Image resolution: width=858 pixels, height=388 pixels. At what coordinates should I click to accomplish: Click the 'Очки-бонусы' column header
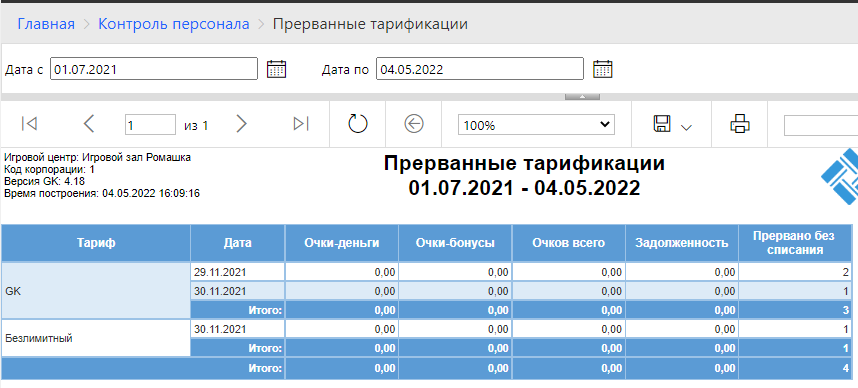[455, 243]
